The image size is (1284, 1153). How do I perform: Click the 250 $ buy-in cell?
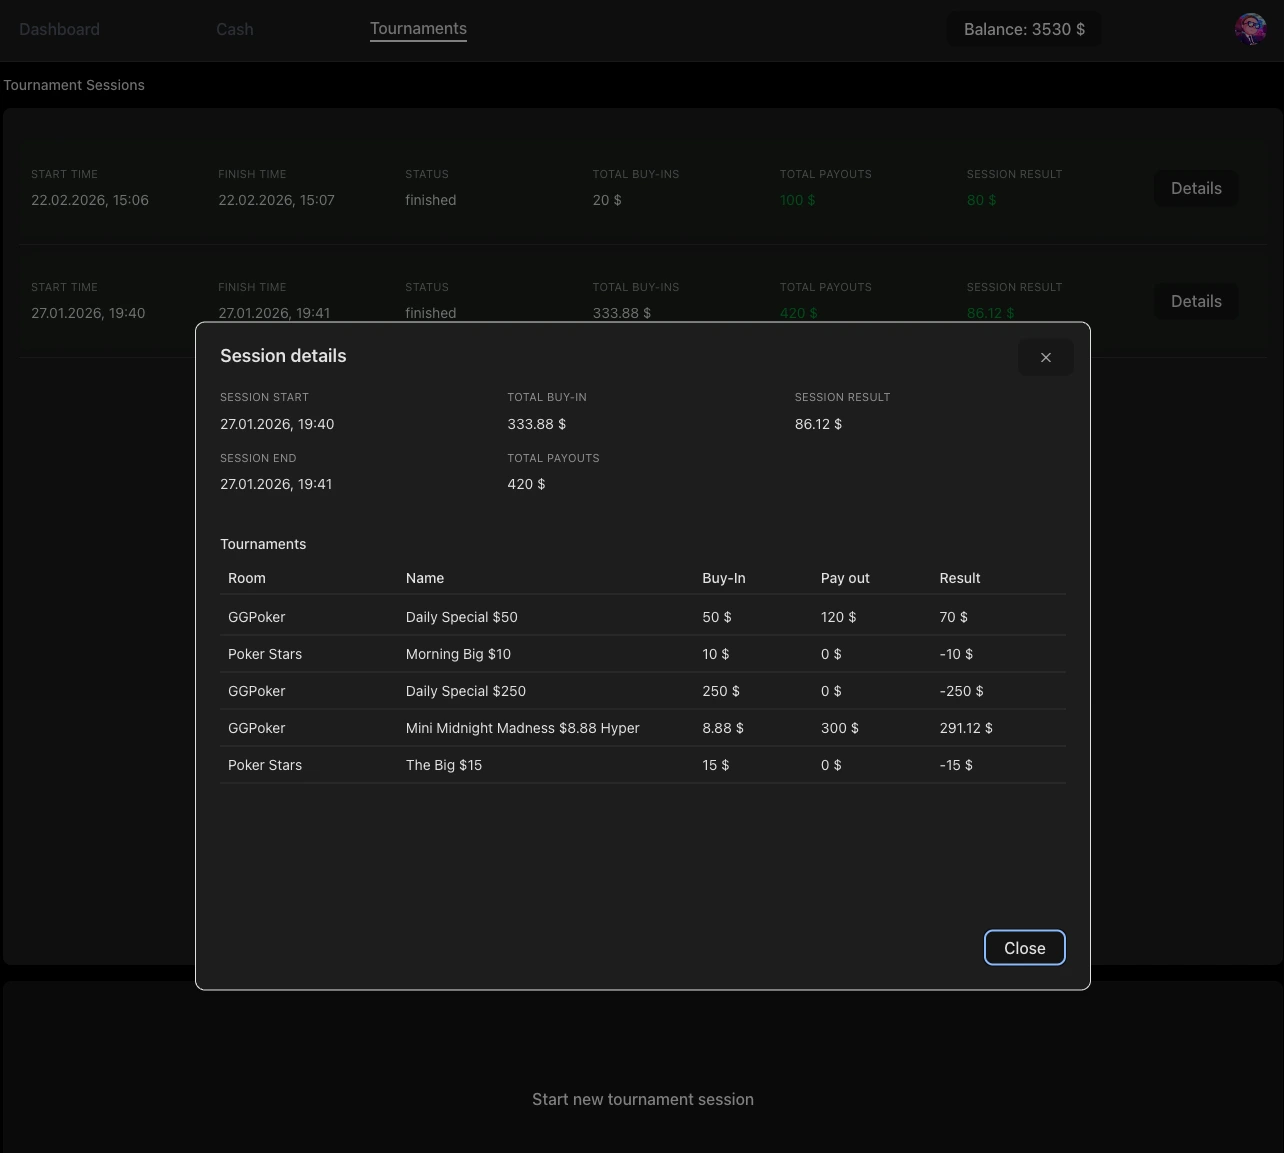721,691
